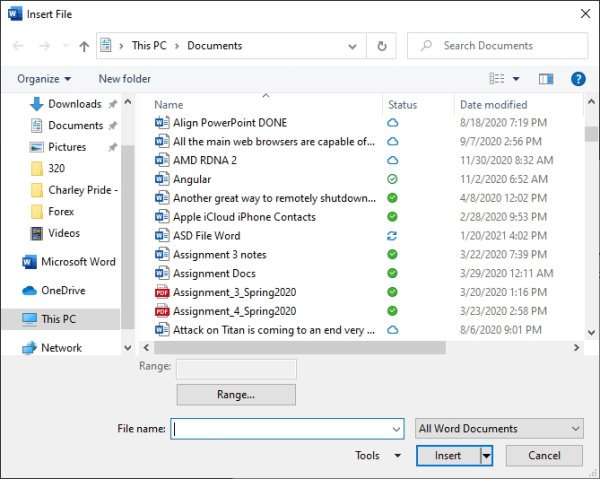Click the Microsoft Word icon in sidebar
The height and width of the screenshot is (479, 600).
click(29, 262)
